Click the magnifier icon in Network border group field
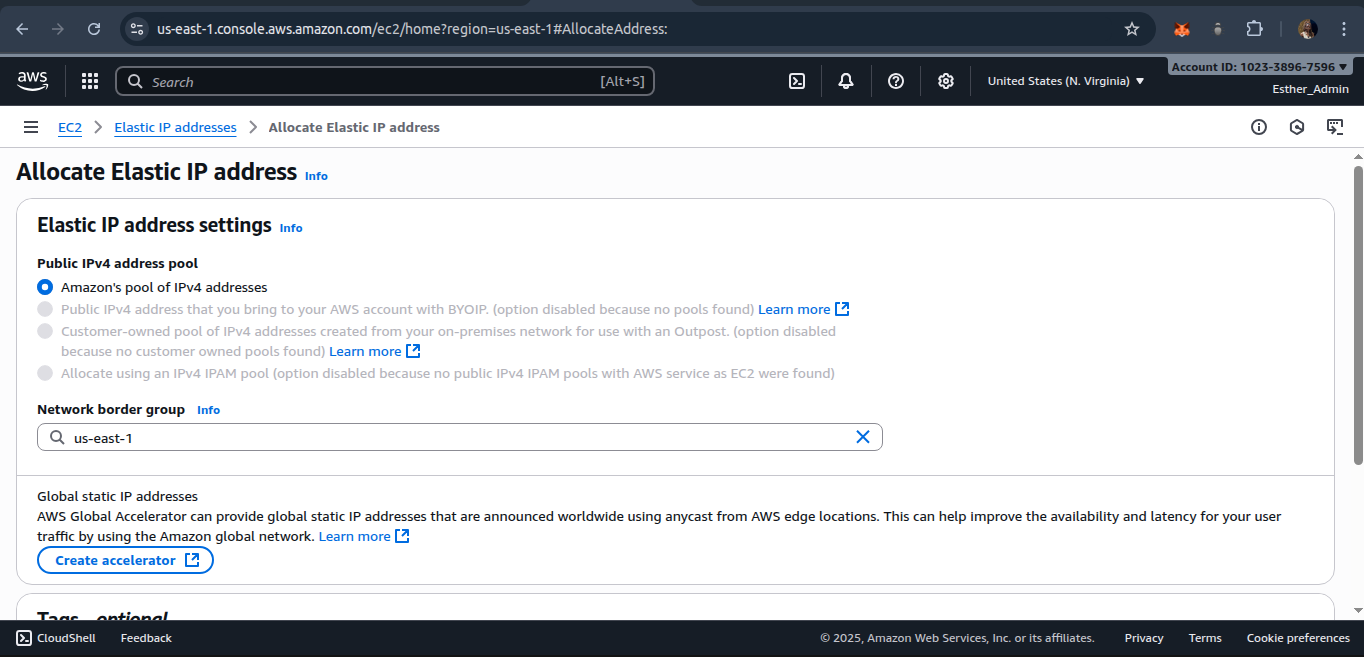Screen dimensions: 1364x657 55,437
